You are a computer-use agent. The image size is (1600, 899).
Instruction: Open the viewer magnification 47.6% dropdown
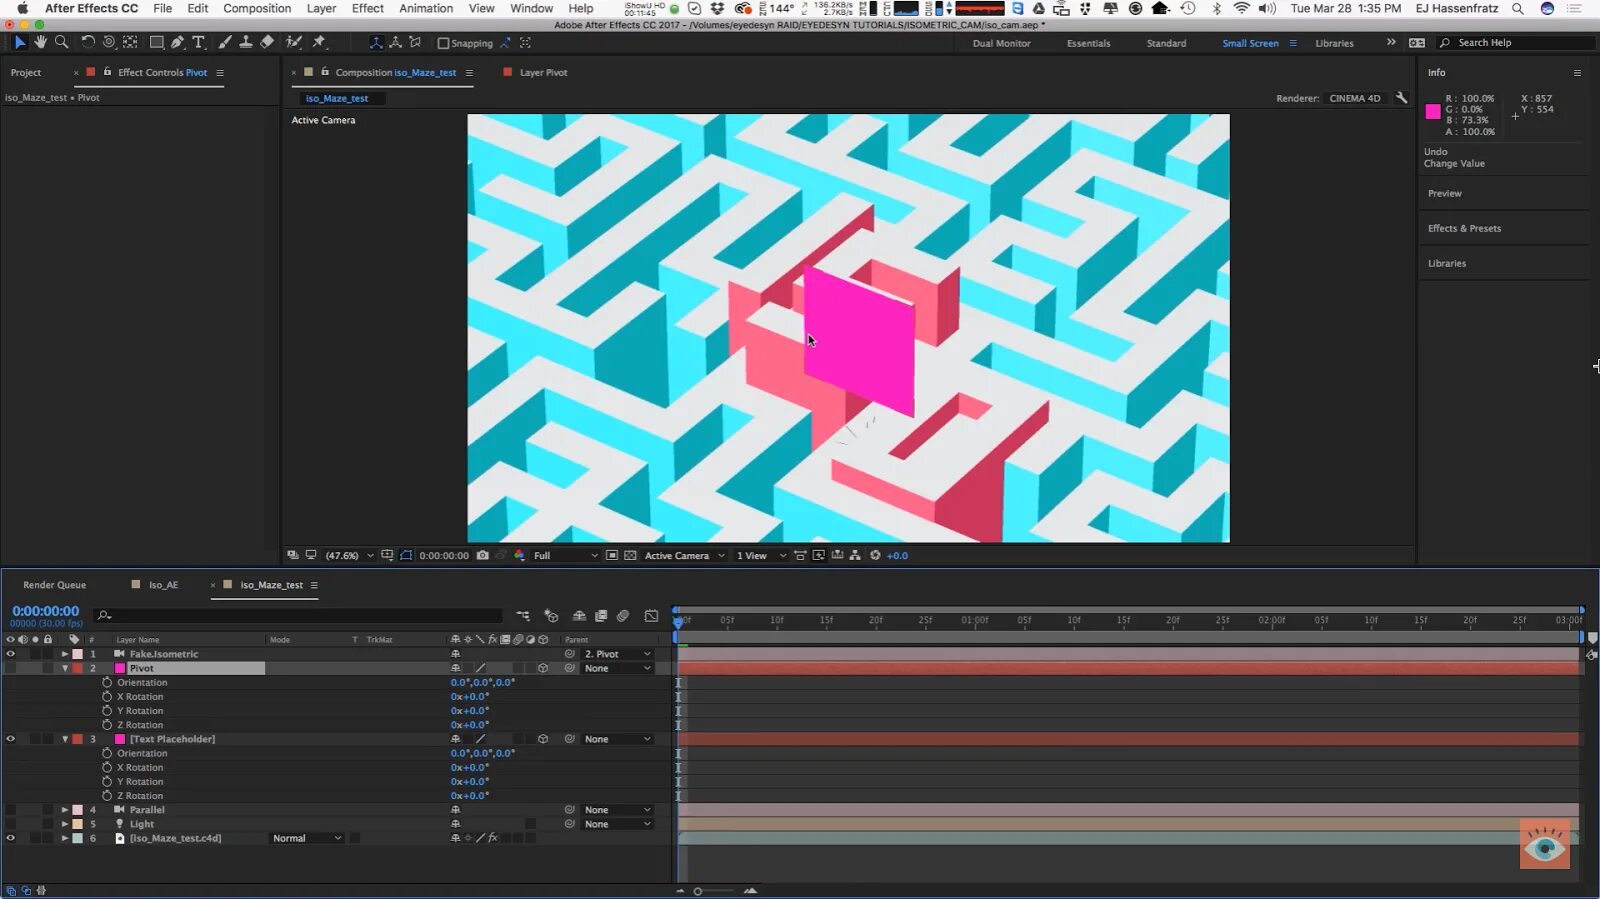(x=349, y=555)
